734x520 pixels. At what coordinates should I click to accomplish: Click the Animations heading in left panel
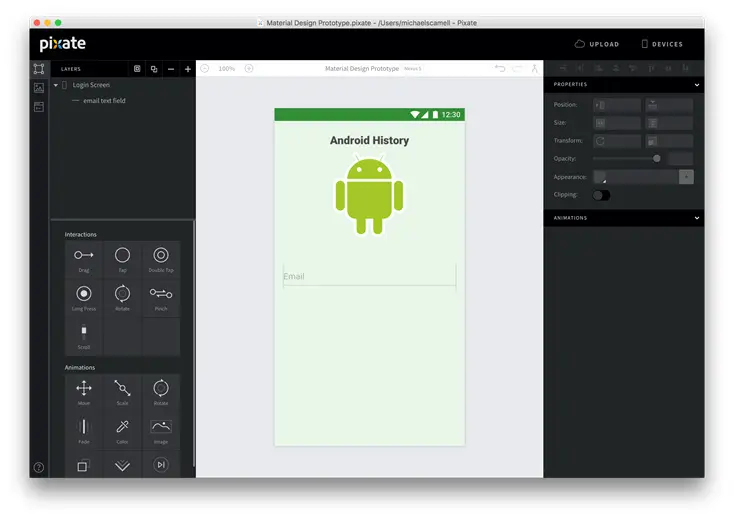point(80,367)
